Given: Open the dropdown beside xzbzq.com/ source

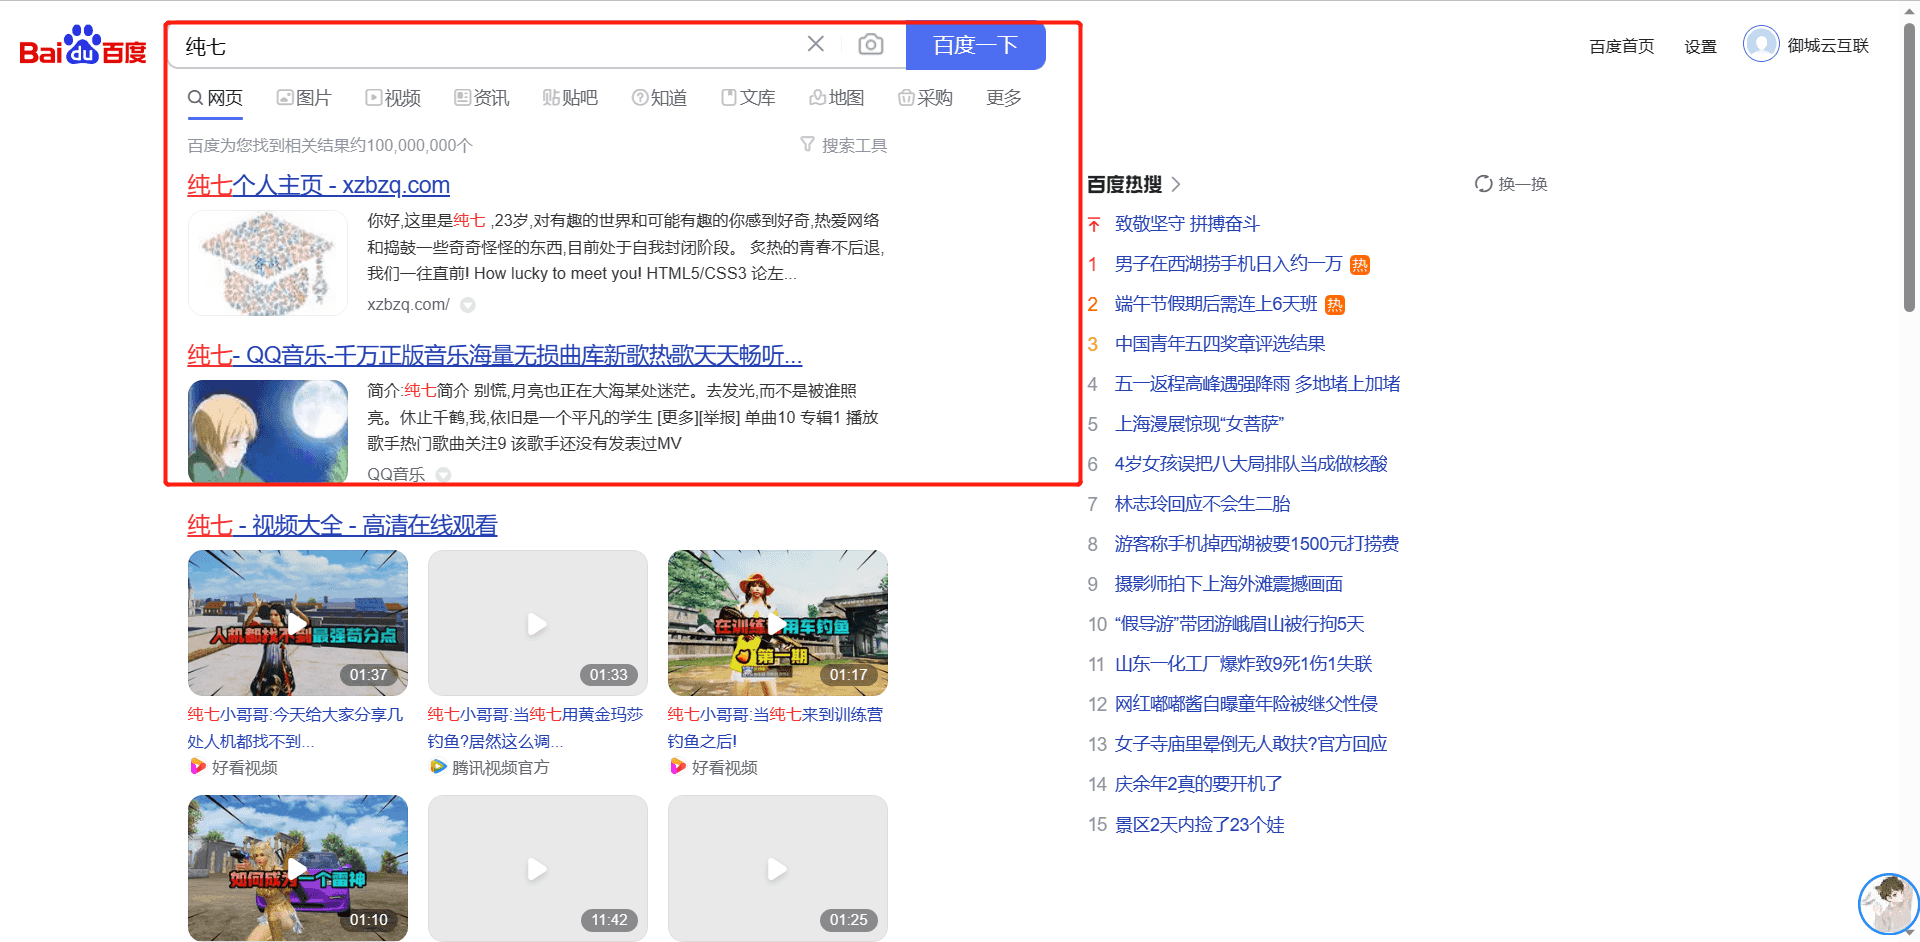Looking at the screenshot, I should 468,305.
